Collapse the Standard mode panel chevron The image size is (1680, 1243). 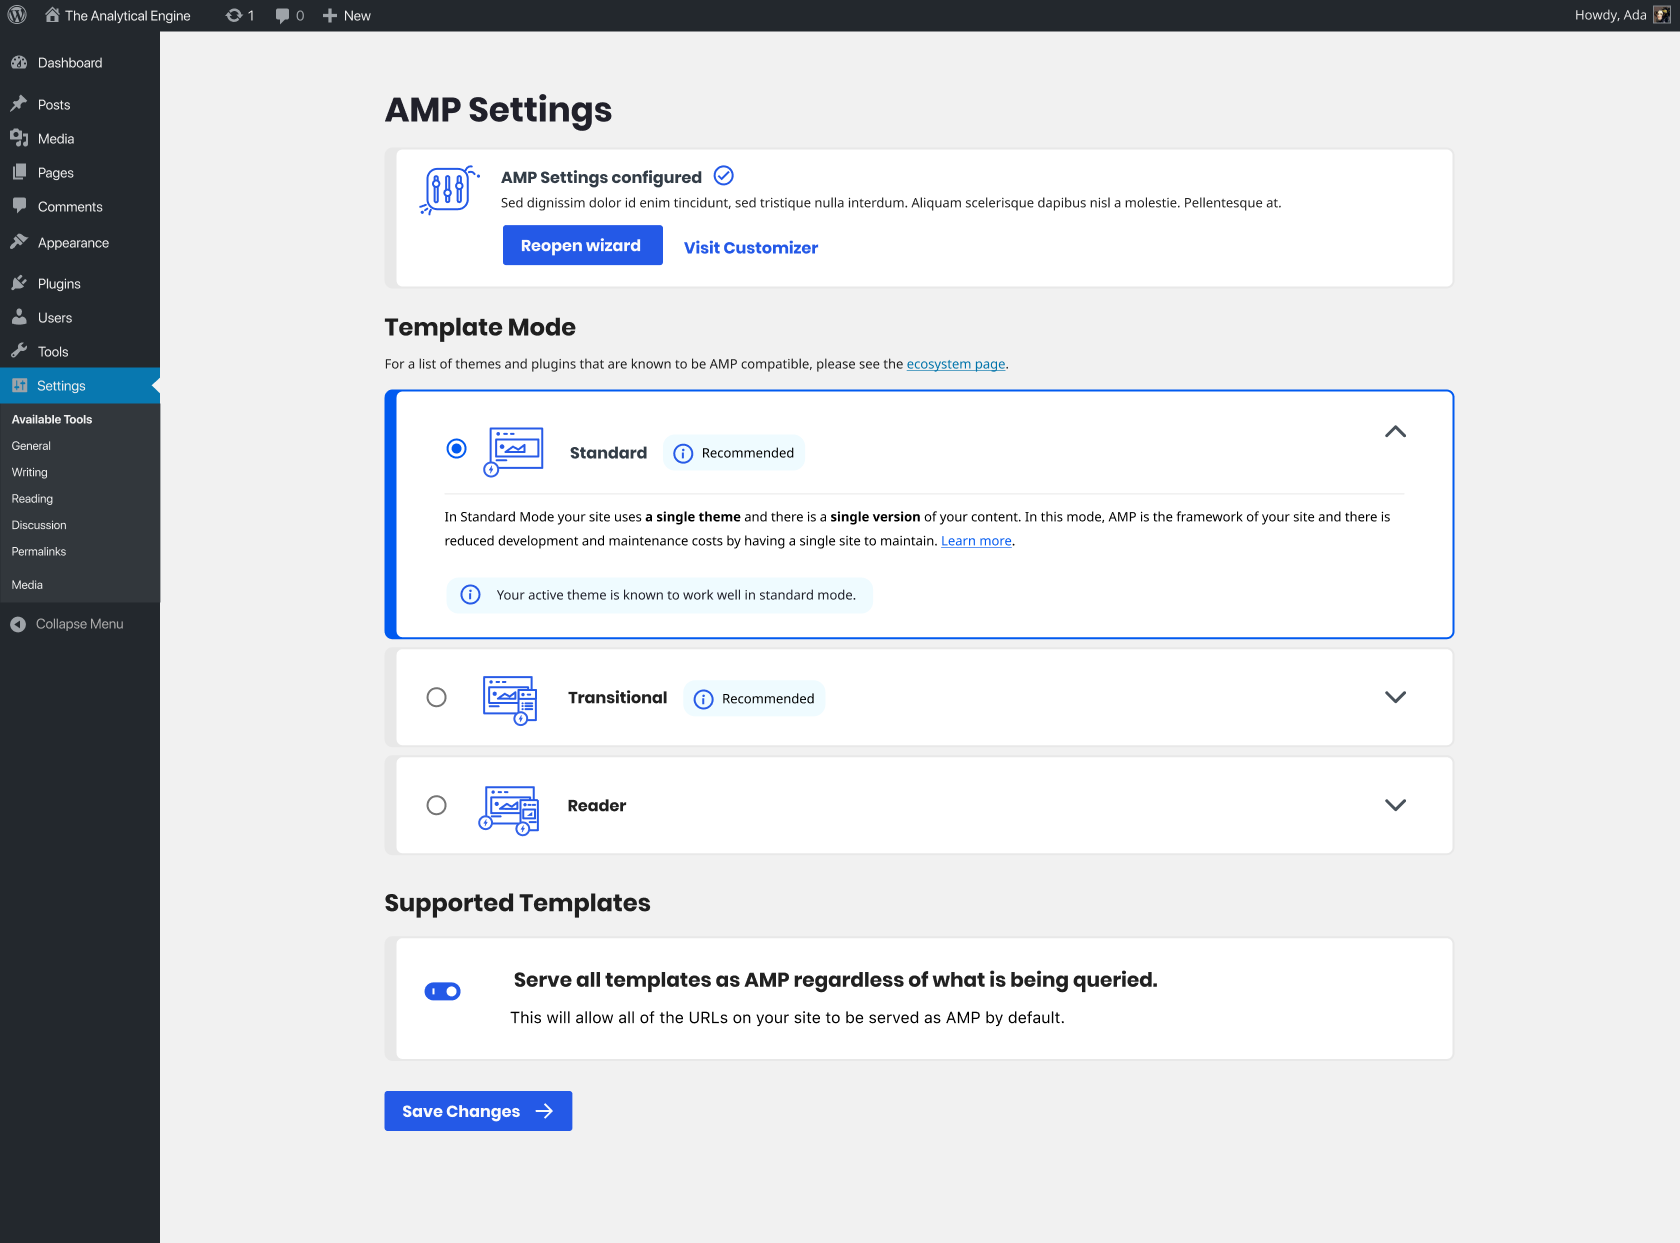pos(1395,432)
